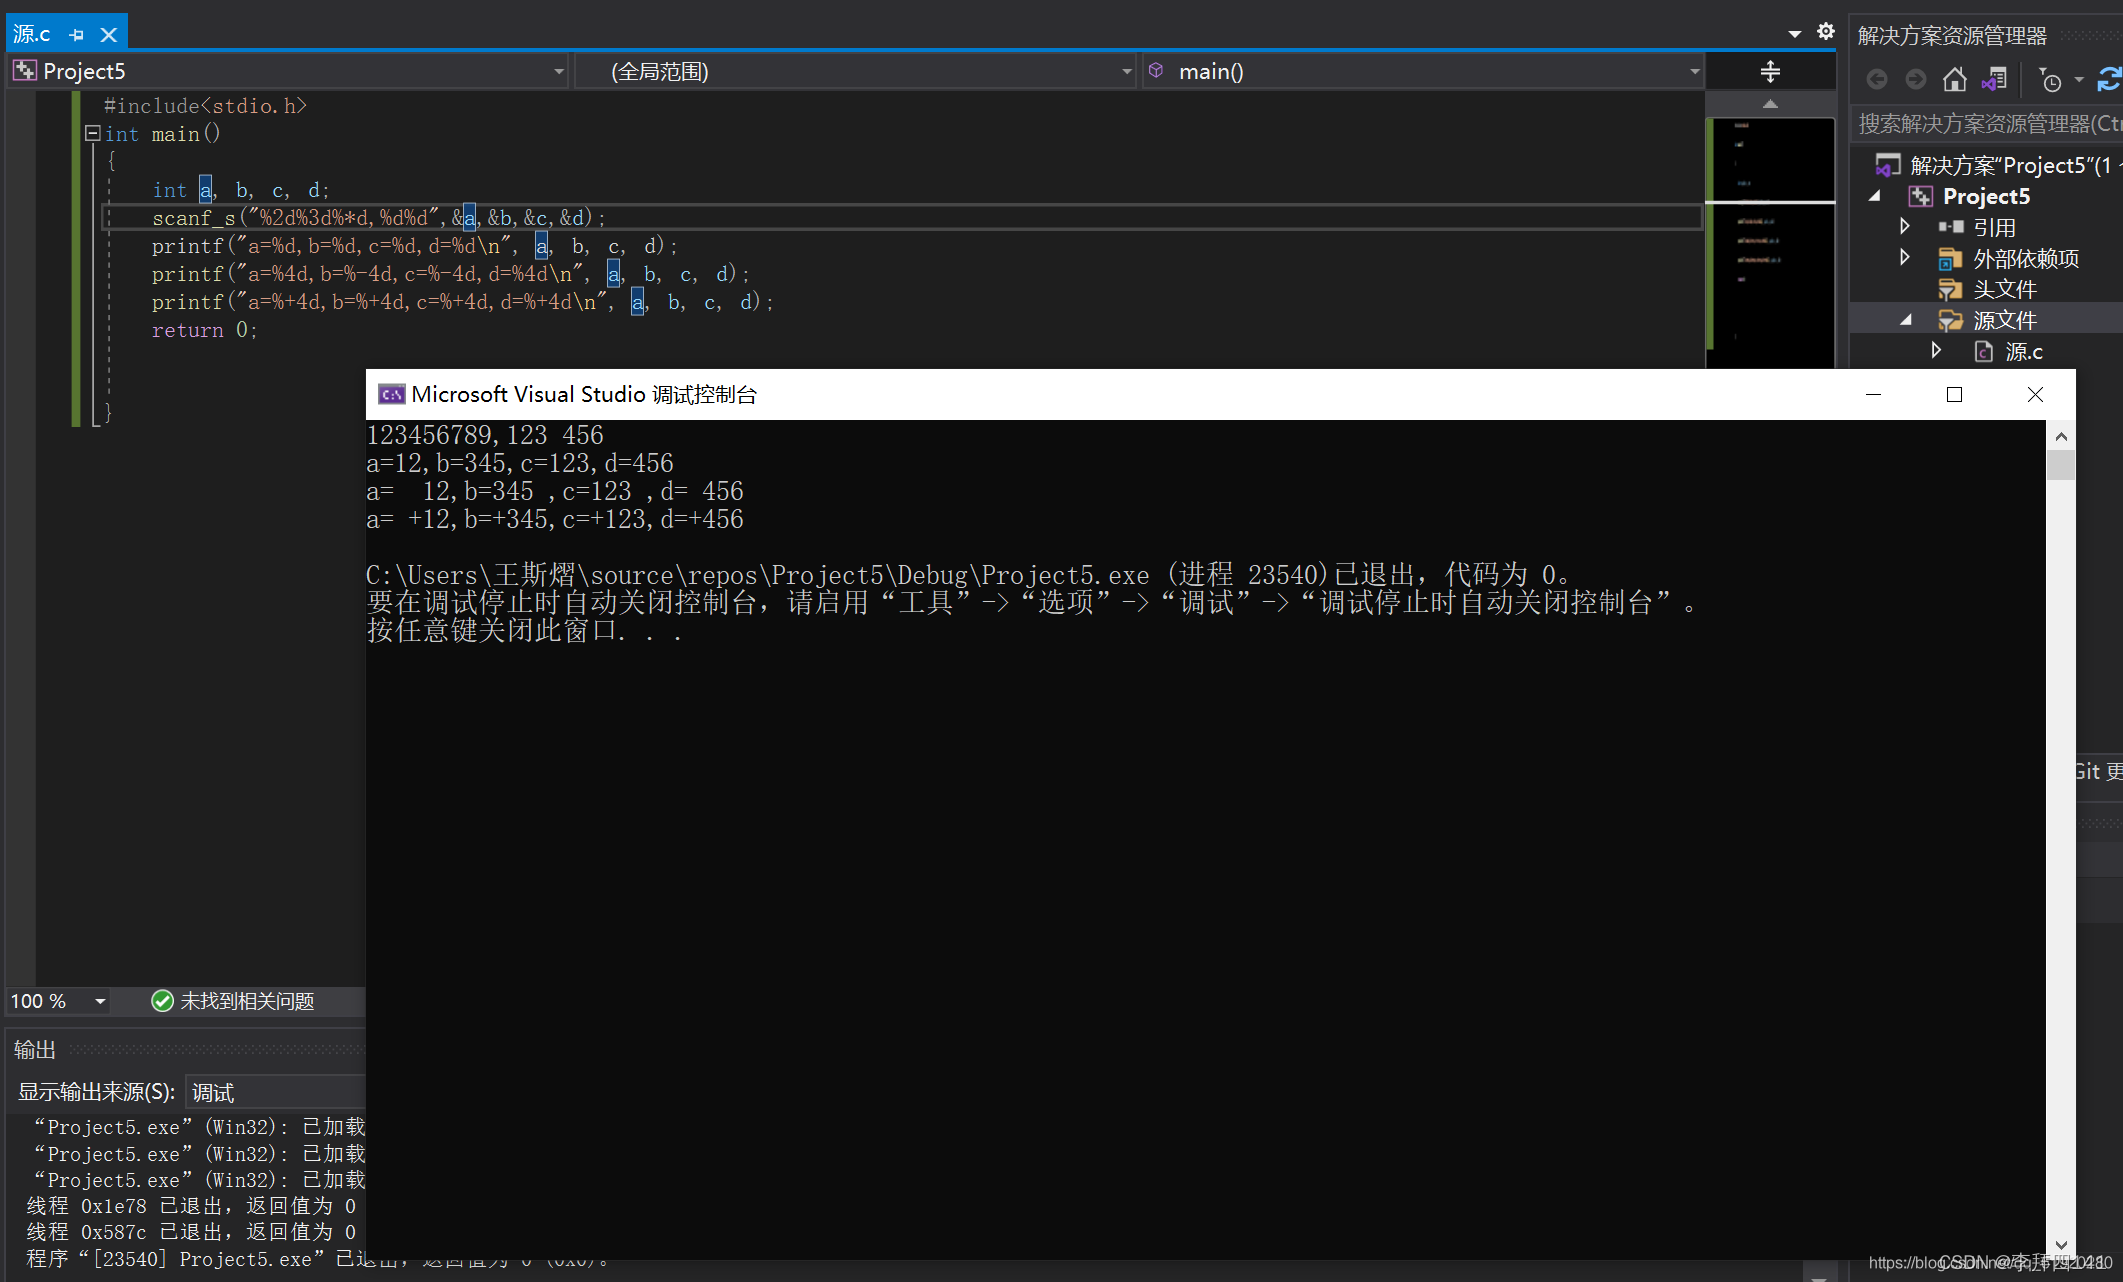Open the editor settings gear icon
The width and height of the screenshot is (2123, 1282).
(1826, 31)
